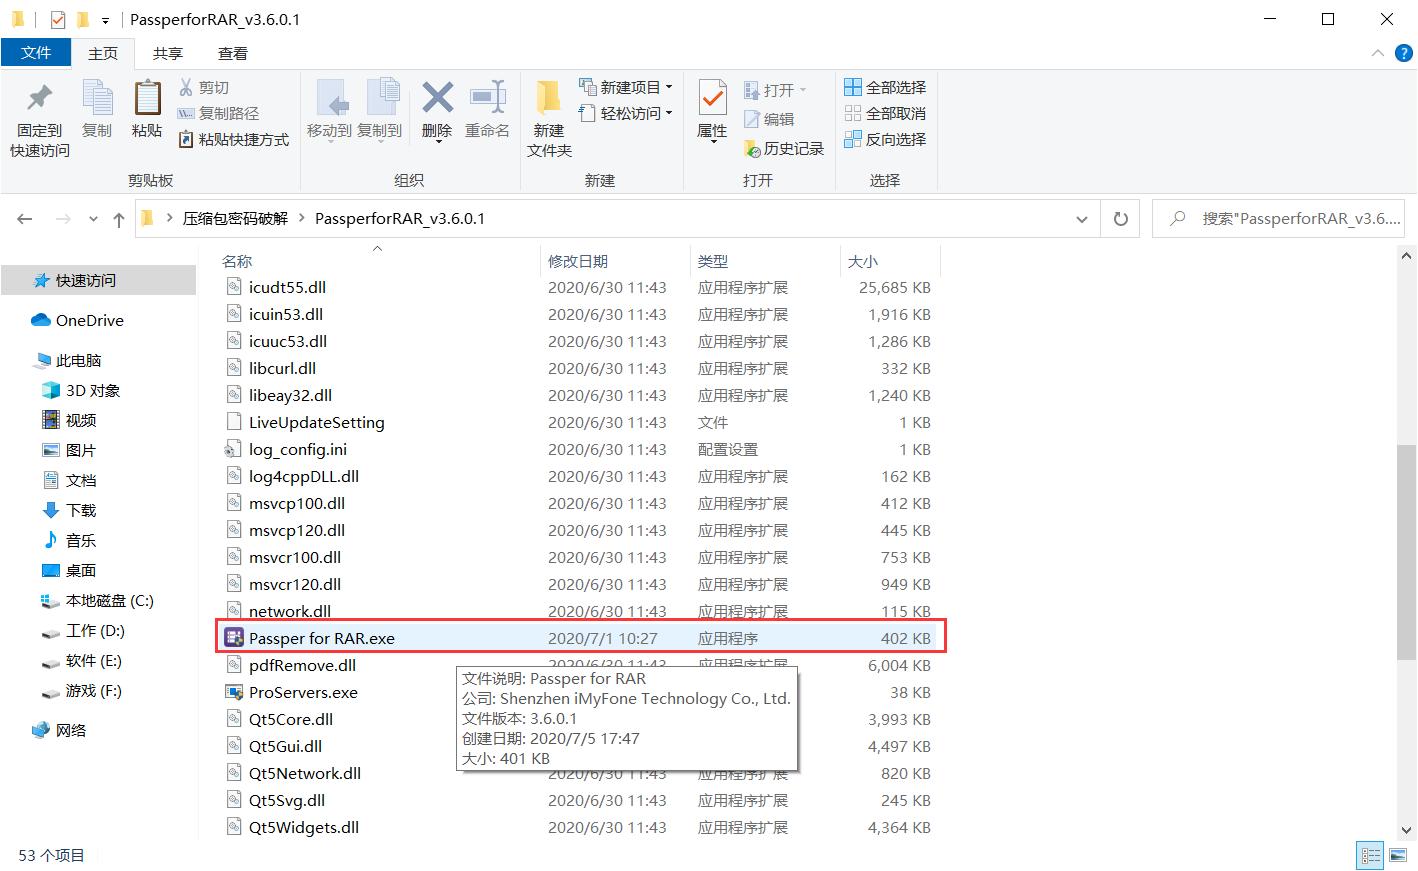Switch to large icons view in status bar
The image size is (1418, 871).
[1398, 856]
